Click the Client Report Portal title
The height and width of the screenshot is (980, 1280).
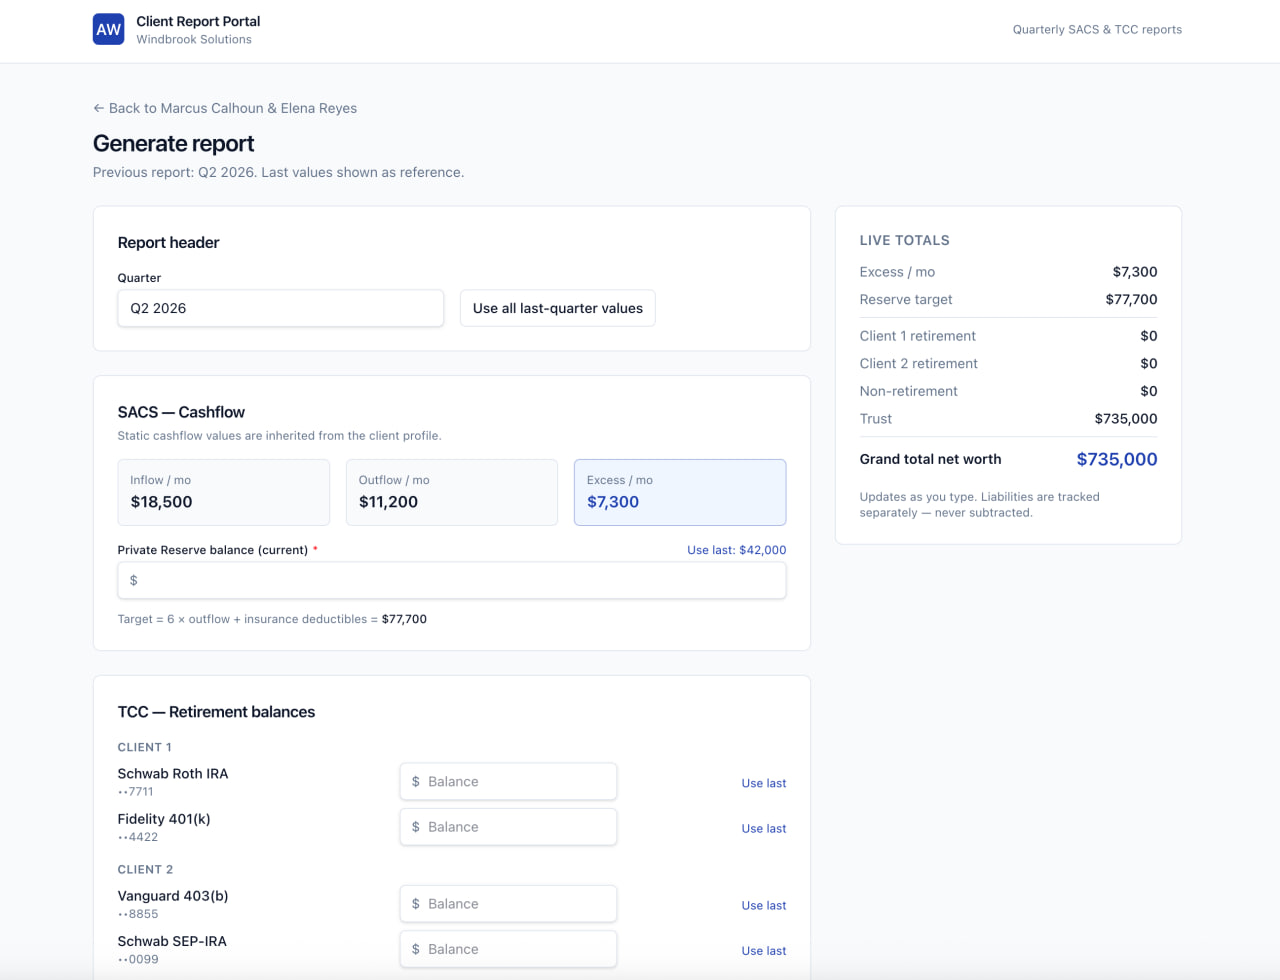tap(198, 21)
